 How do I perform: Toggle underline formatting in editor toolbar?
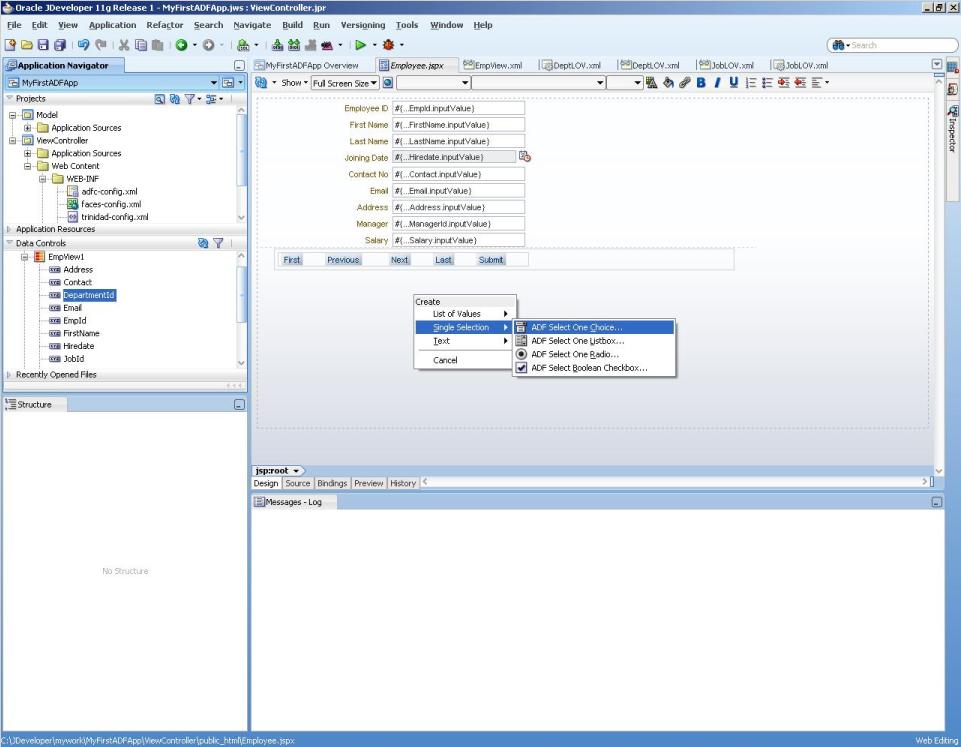coord(733,83)
